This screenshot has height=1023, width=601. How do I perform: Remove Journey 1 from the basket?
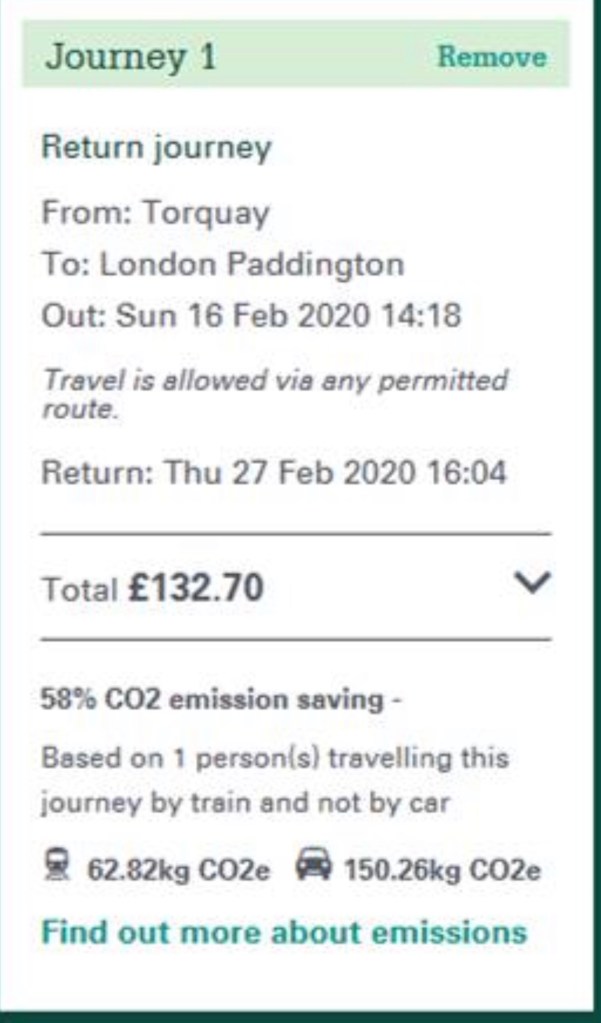492,57
